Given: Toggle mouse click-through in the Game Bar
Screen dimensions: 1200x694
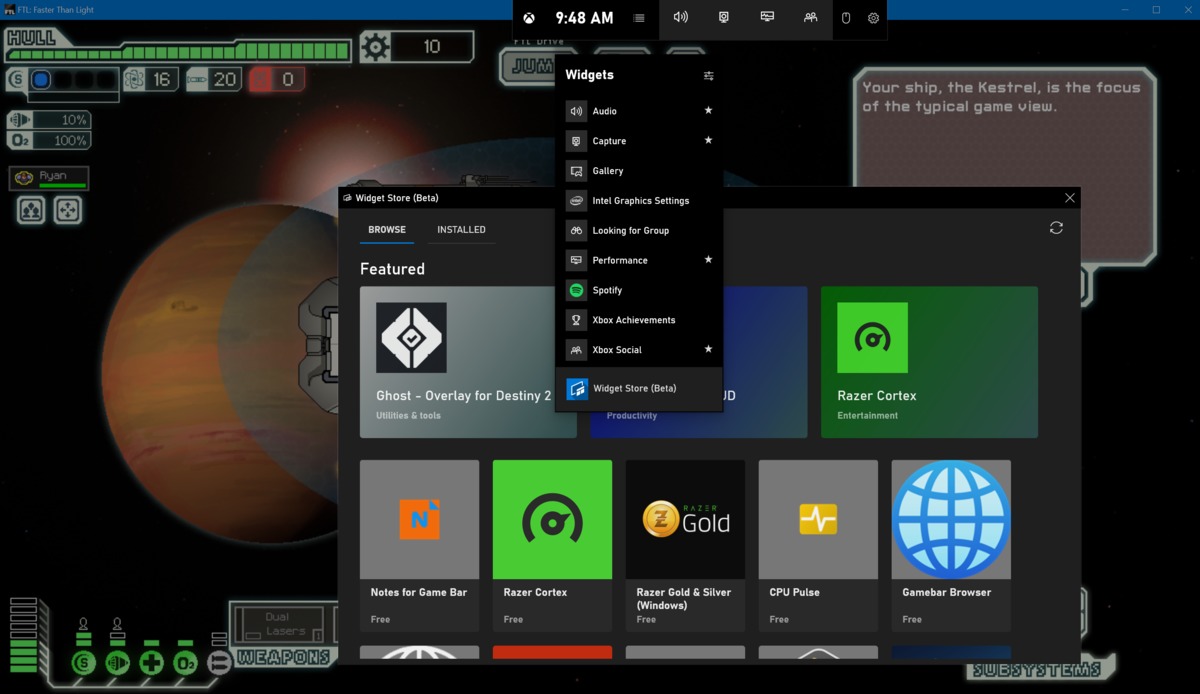Looking at the screenshot, I should tap(845, 18).
